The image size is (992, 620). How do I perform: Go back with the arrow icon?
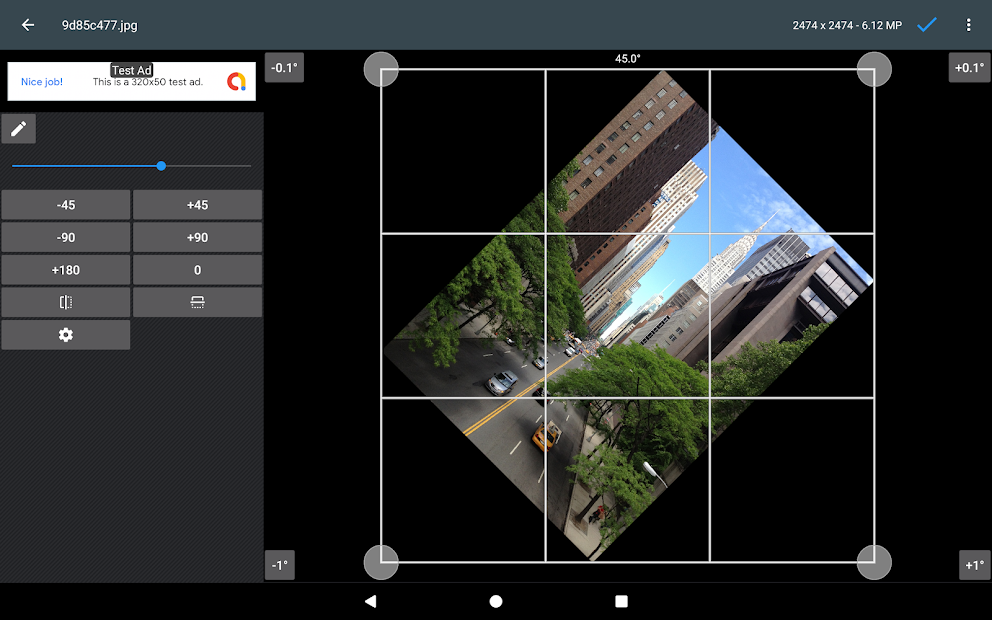pyautogui.click(x=27, y=24)
